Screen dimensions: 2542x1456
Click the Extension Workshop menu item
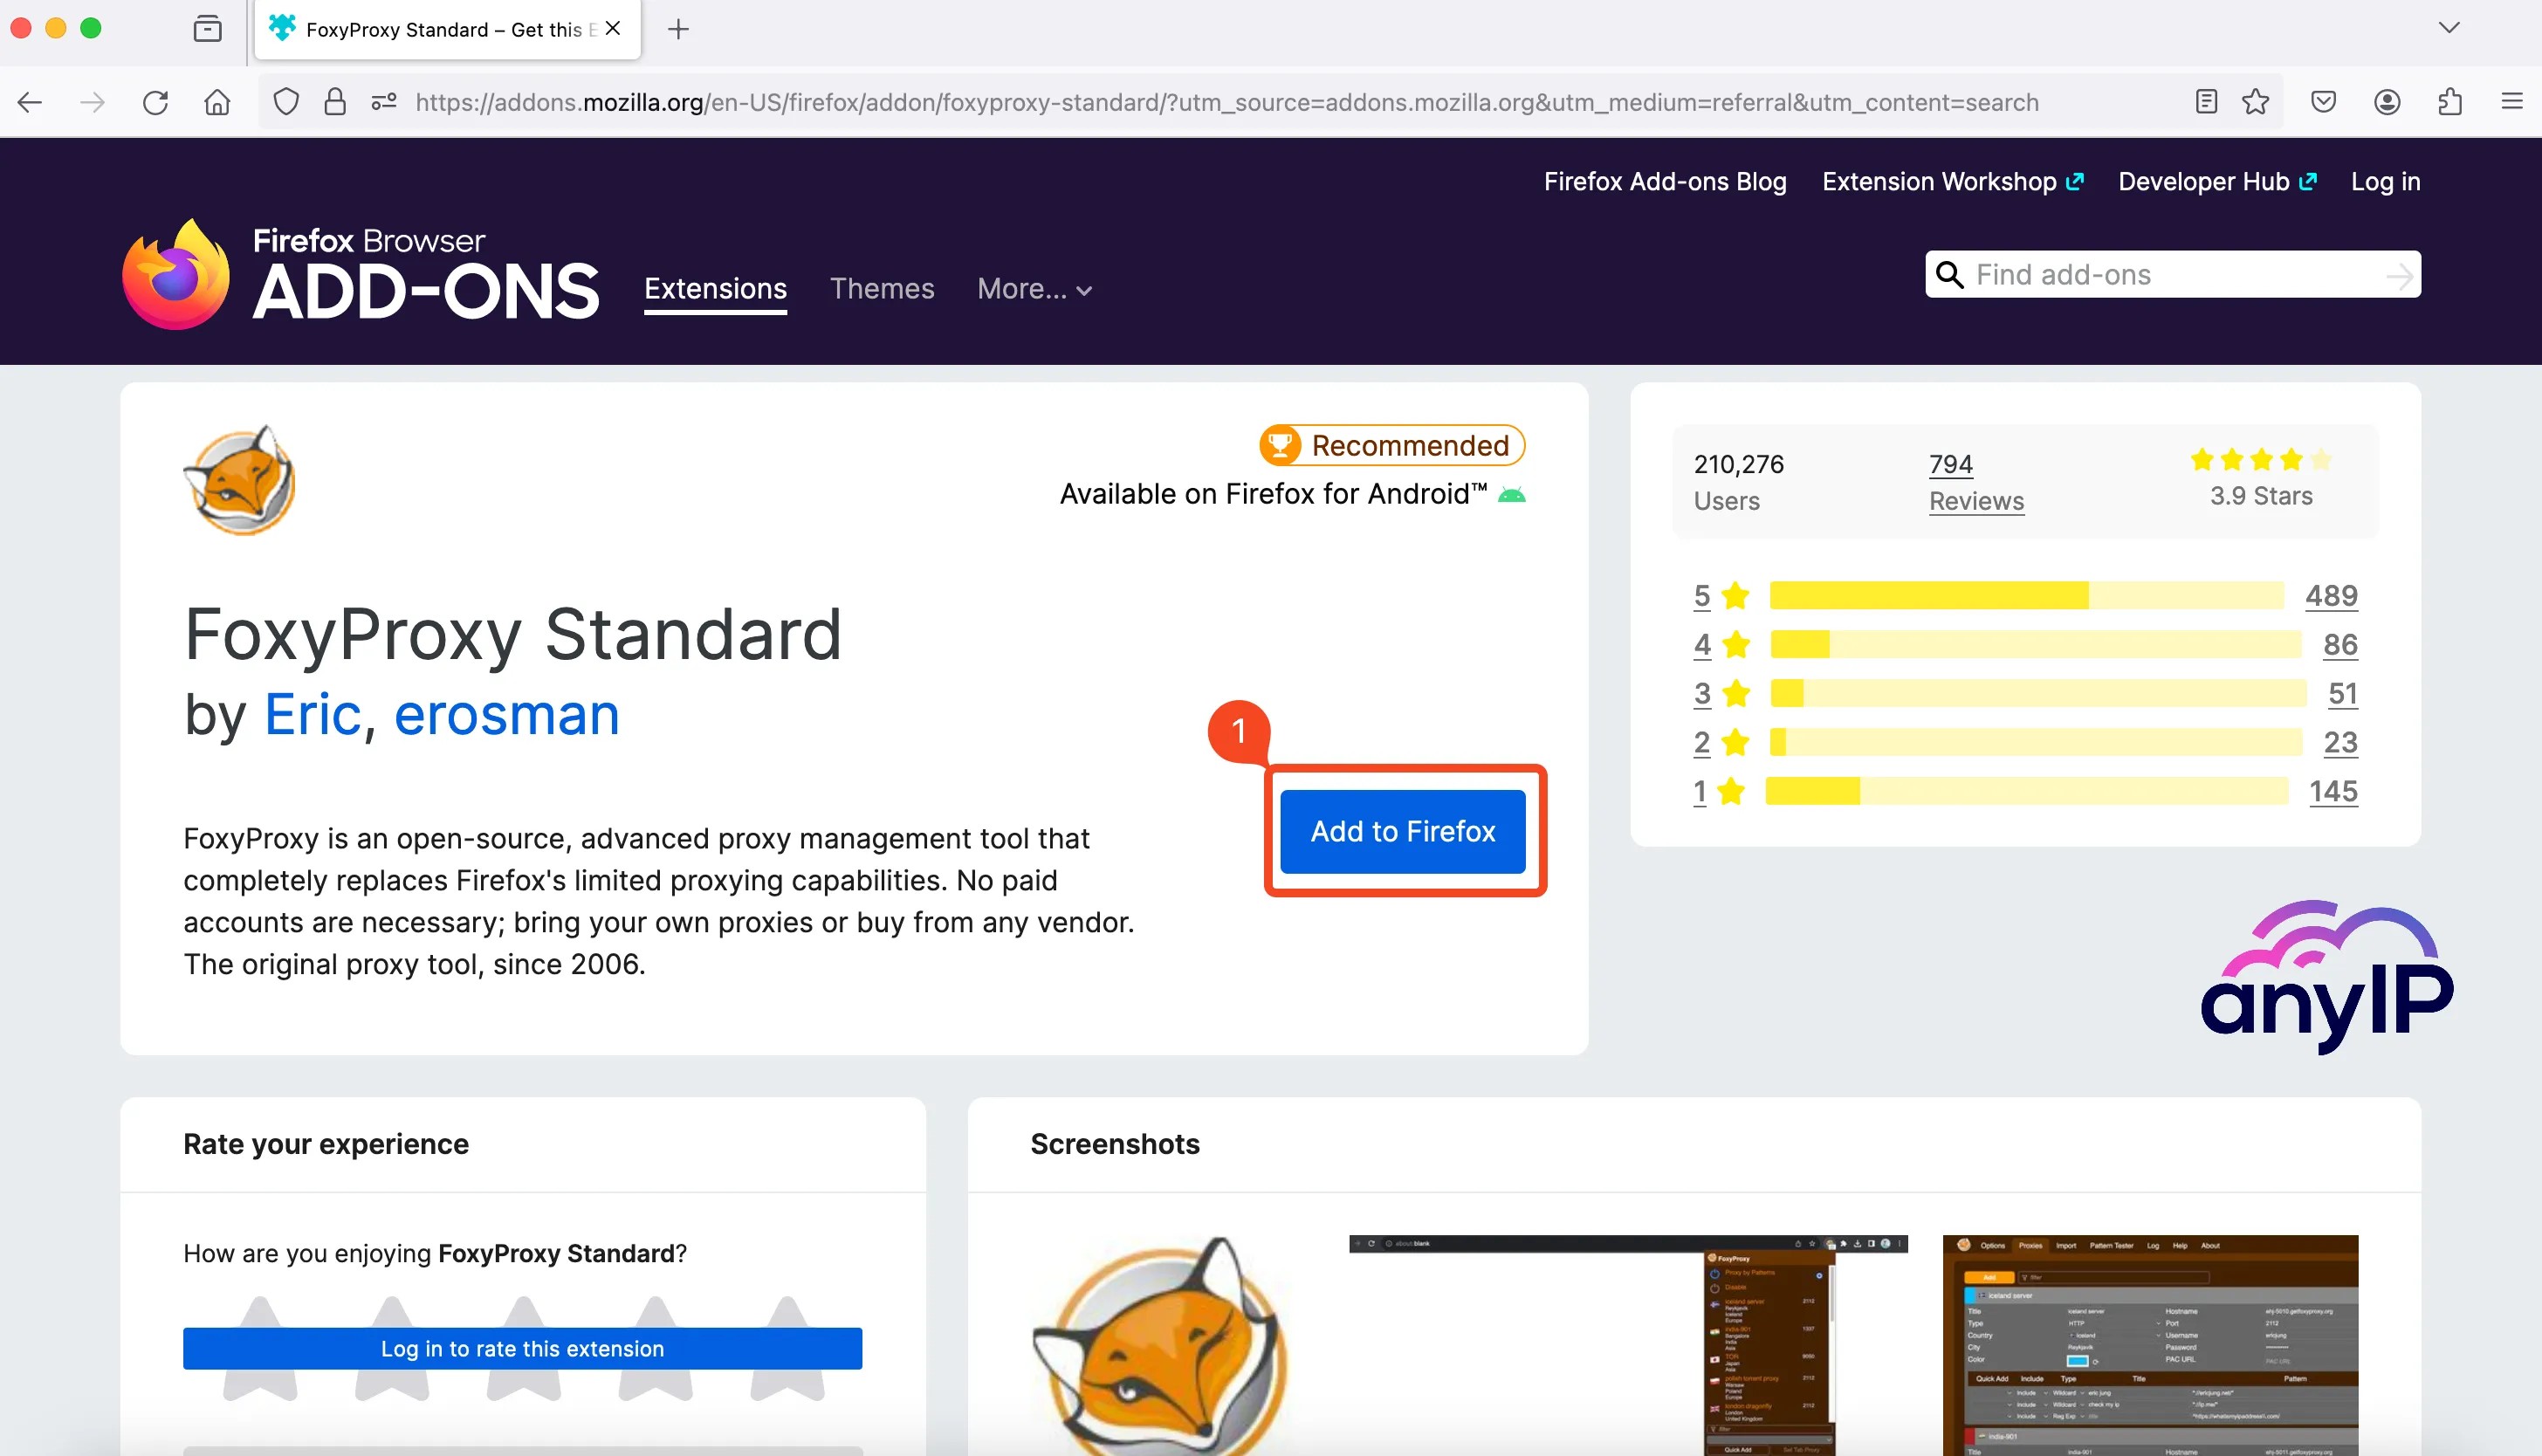pos(1950,182)
